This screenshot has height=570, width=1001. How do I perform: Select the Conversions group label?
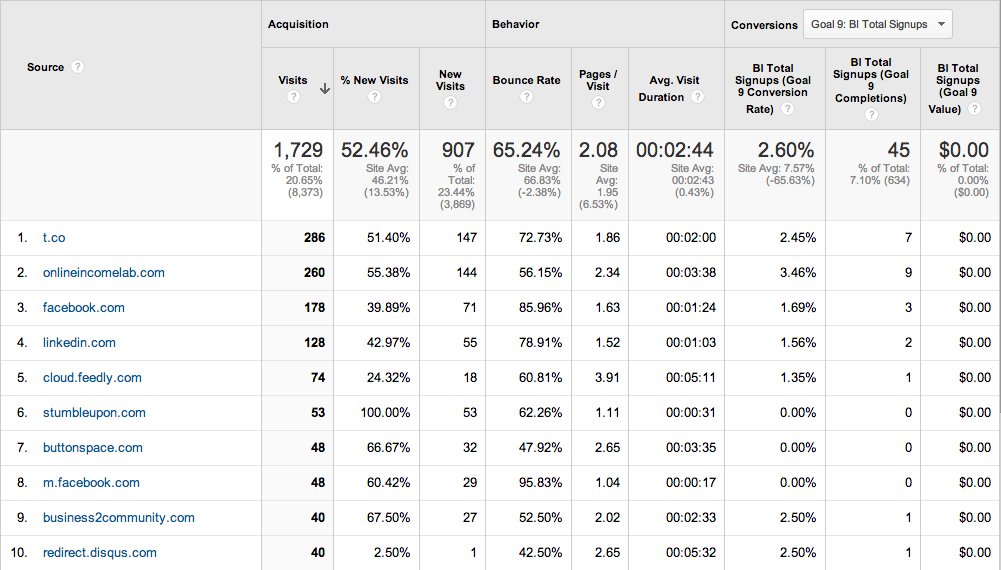[764, 25]
